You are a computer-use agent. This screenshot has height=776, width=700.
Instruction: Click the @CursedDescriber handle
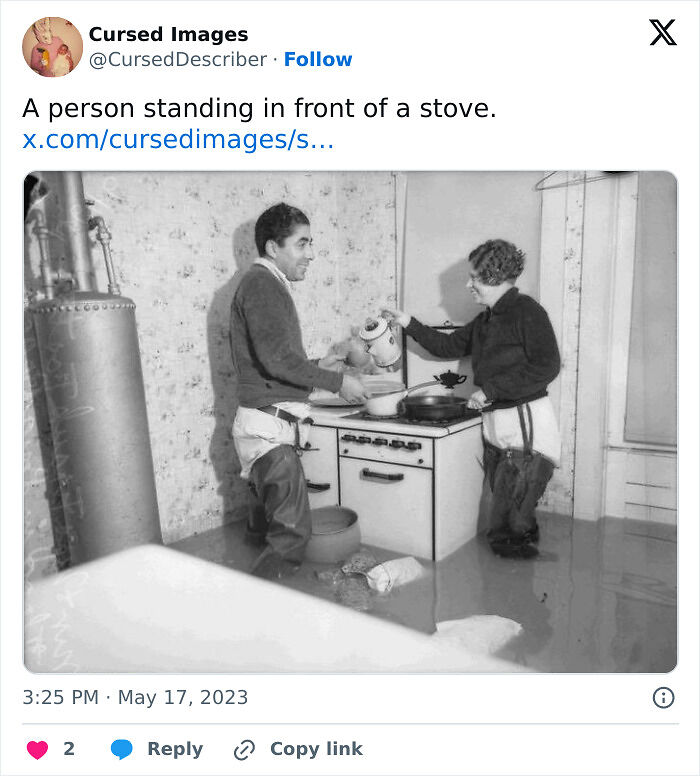tap(178, 60)
